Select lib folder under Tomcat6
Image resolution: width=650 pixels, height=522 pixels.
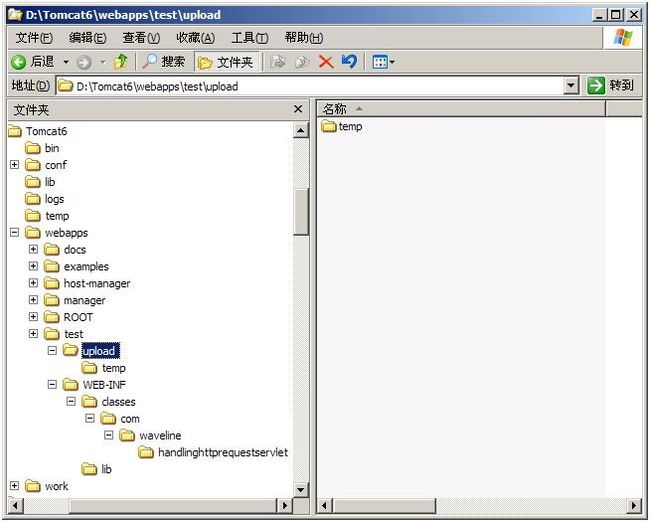tap(40, 182)
